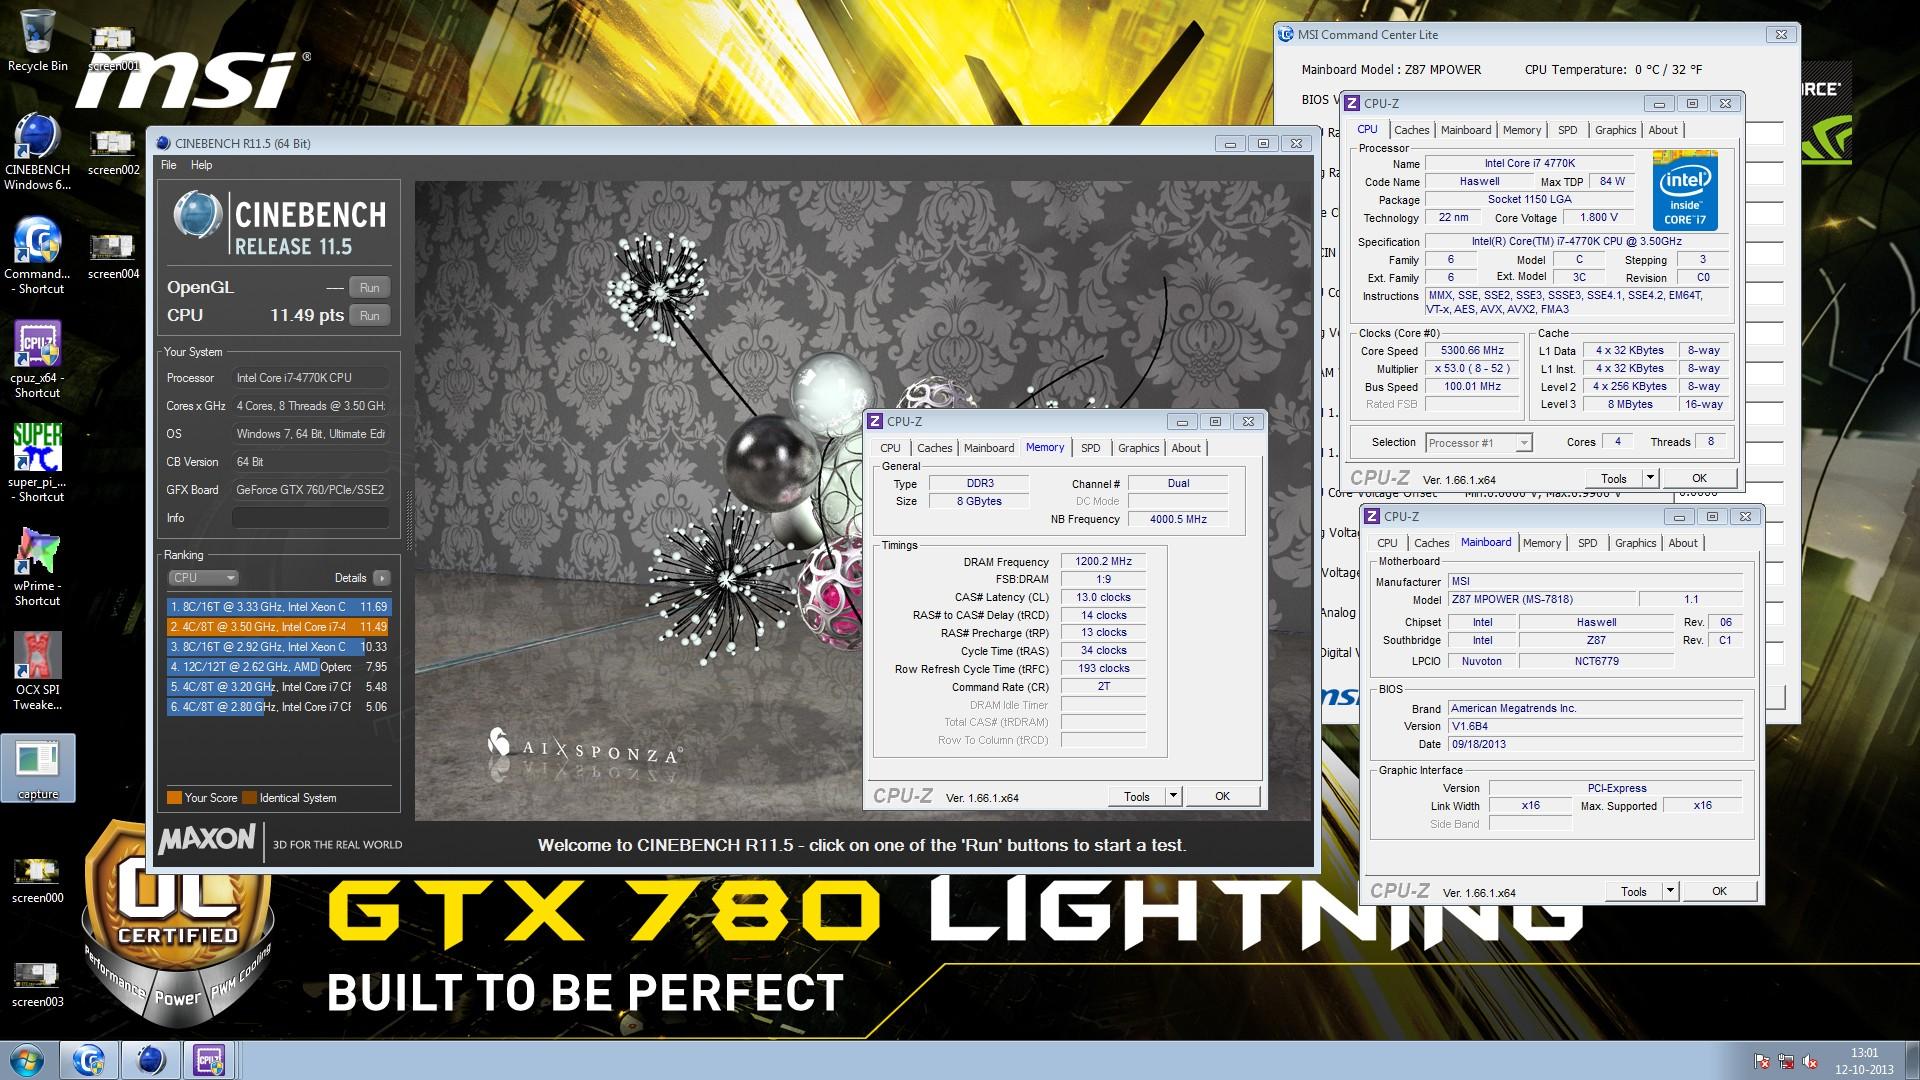The image size is (1920, 1080).
Task: Open the wPrime shortcut icon
Action: click(37, 567)
